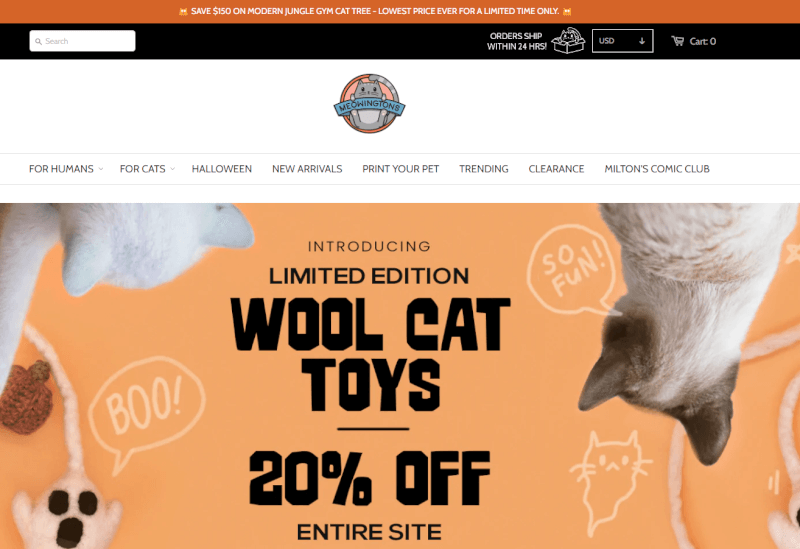The image size is (800, 549).
Task: Click the cat emoji right of banner text
Action: point(567,11)
